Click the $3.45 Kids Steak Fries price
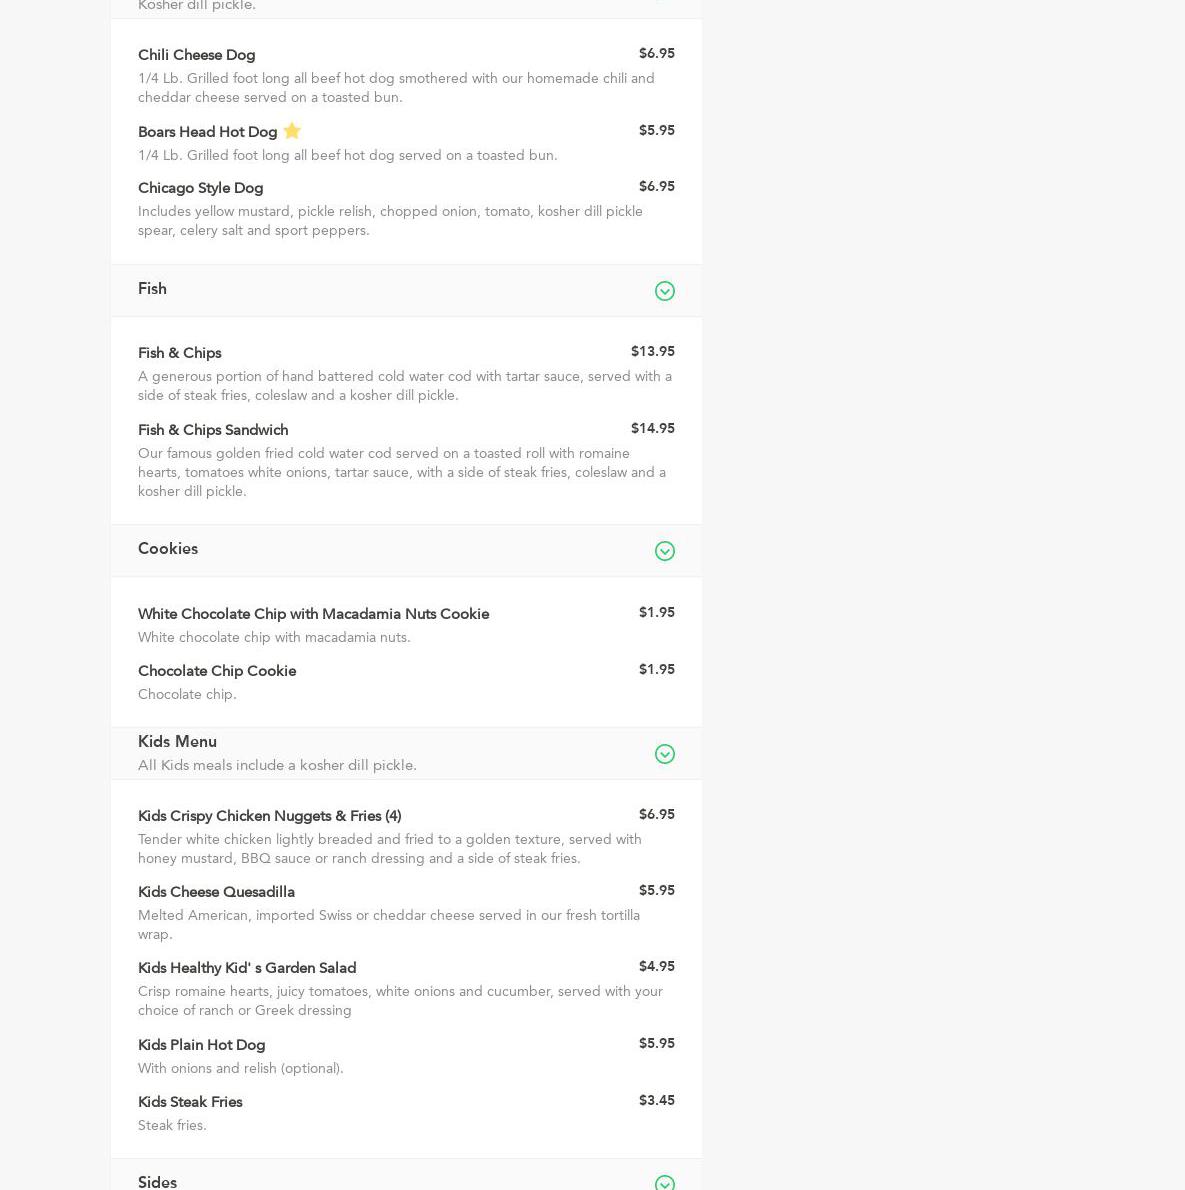 tap(656, 1100)
